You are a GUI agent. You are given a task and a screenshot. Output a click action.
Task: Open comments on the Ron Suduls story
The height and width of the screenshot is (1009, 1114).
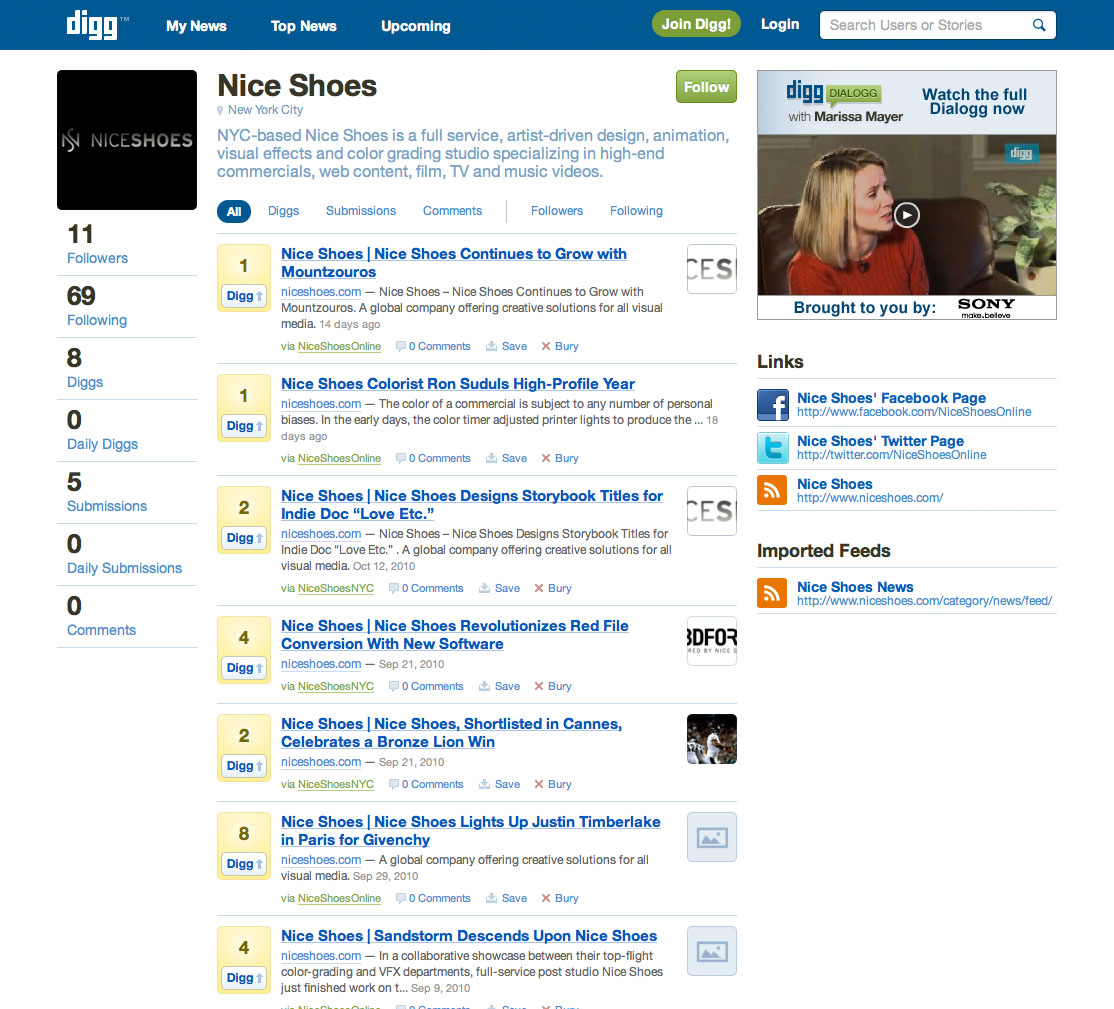click(x=433, y=458)
